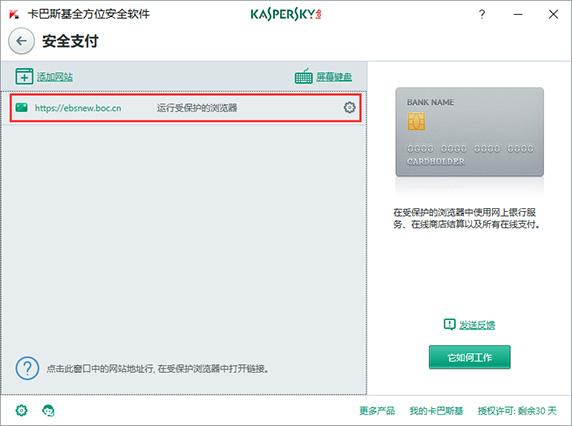
Task: Click the on-screen keyboard icon
Action: [304, 77]
